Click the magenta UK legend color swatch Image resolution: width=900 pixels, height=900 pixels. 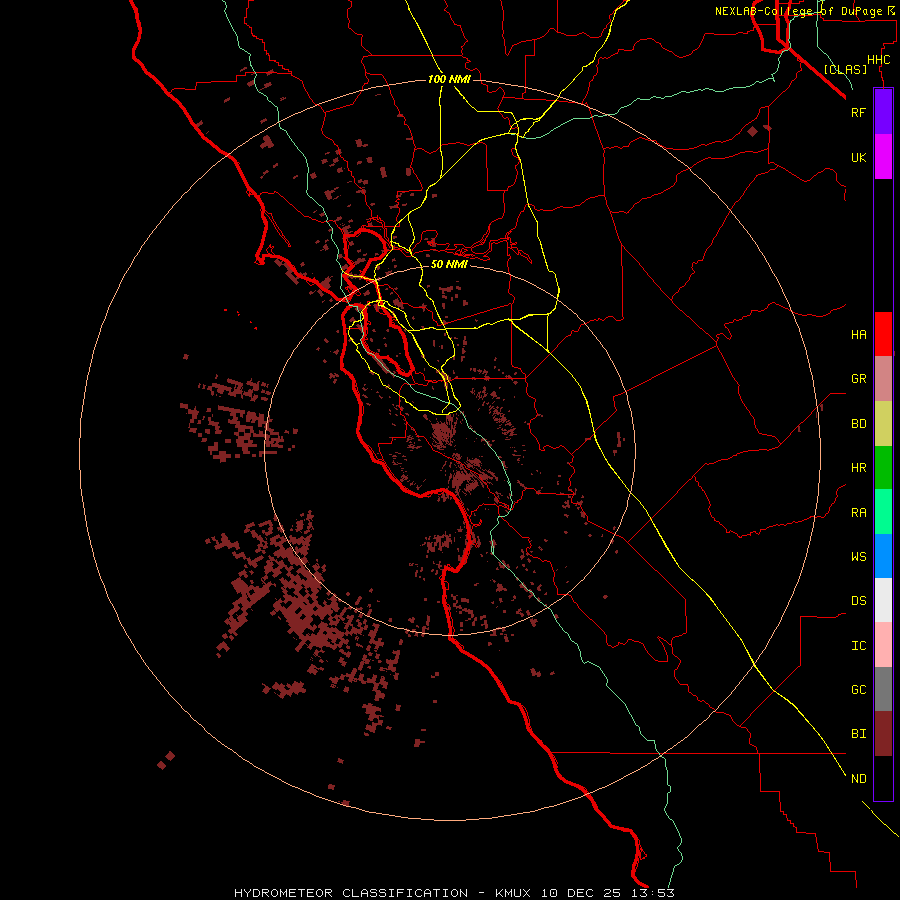click(883, 157)
